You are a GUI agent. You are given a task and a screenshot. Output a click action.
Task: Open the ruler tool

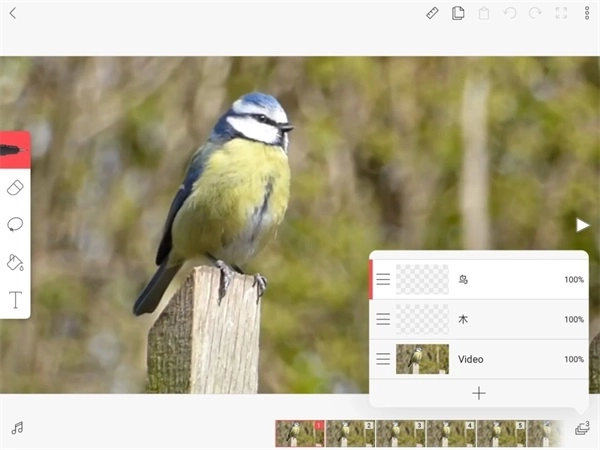point(432,13)
